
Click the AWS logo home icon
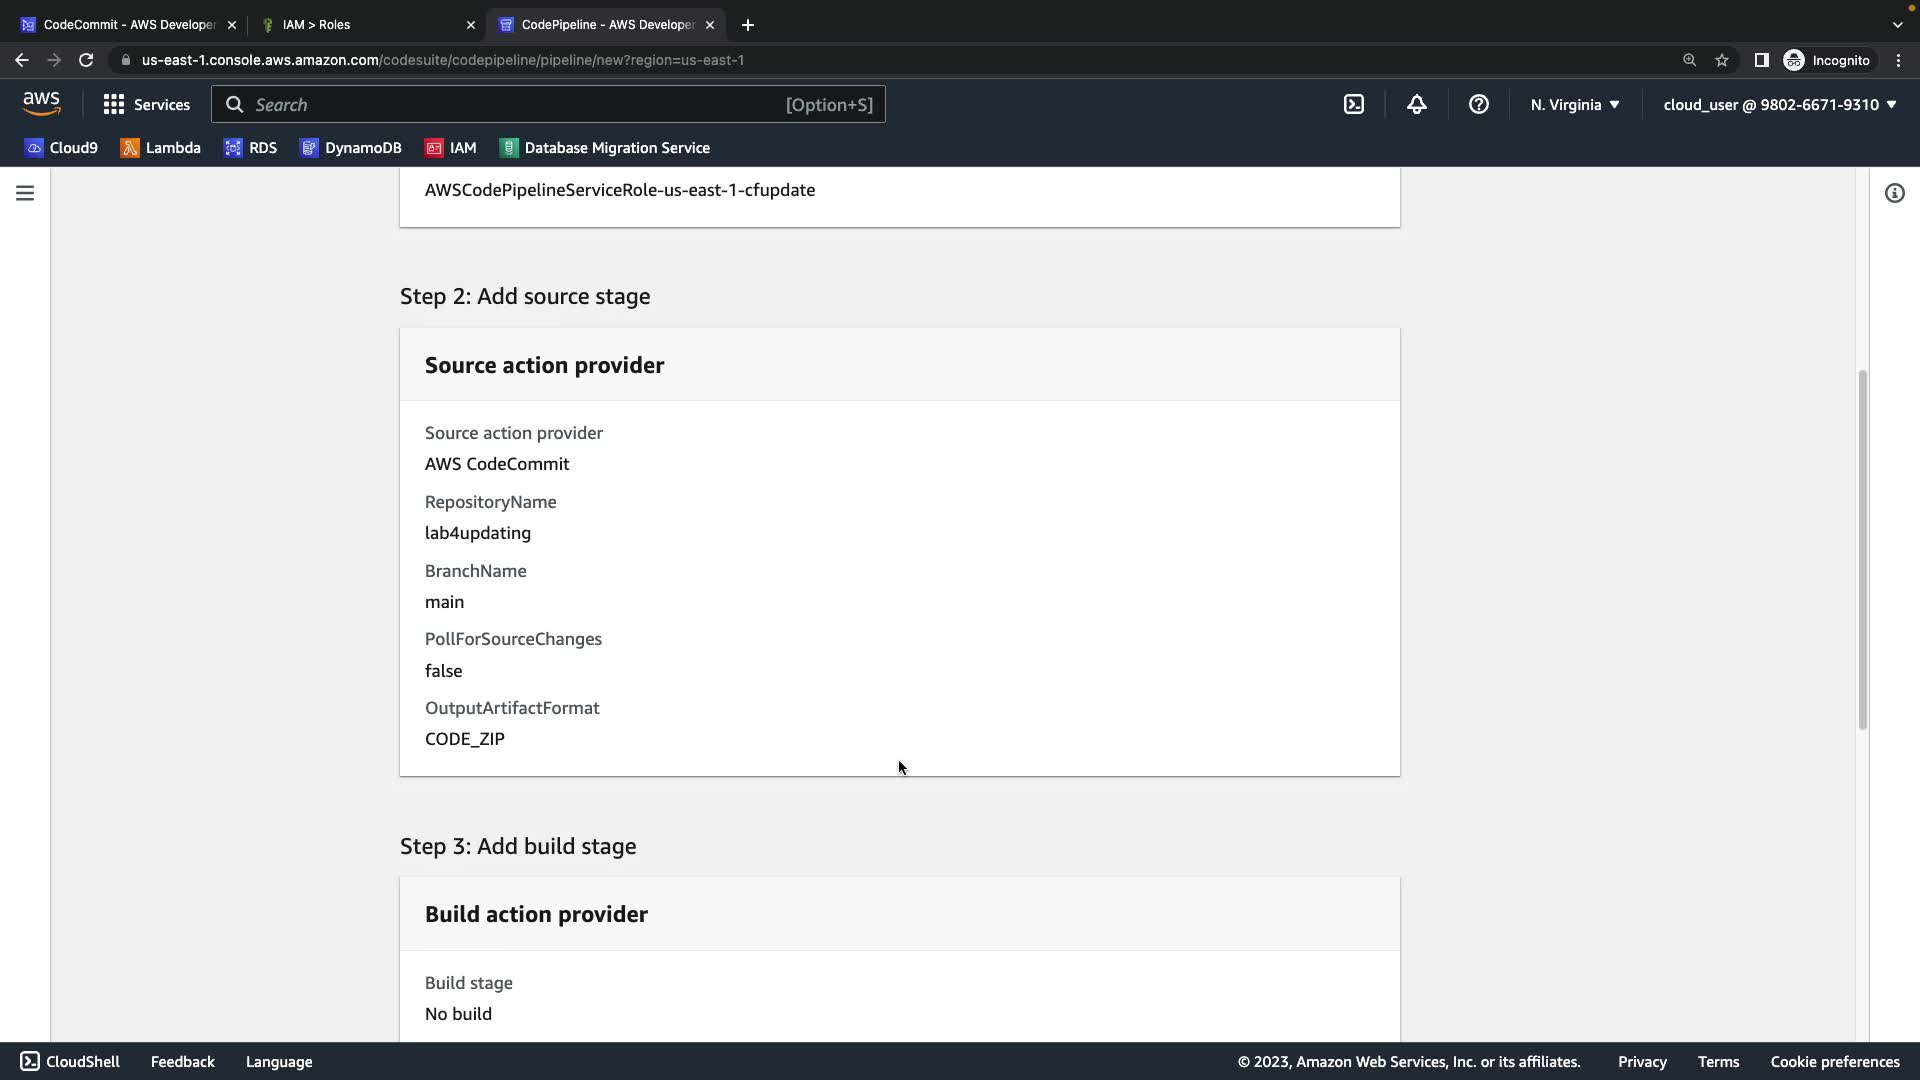[x=41, y=104]
